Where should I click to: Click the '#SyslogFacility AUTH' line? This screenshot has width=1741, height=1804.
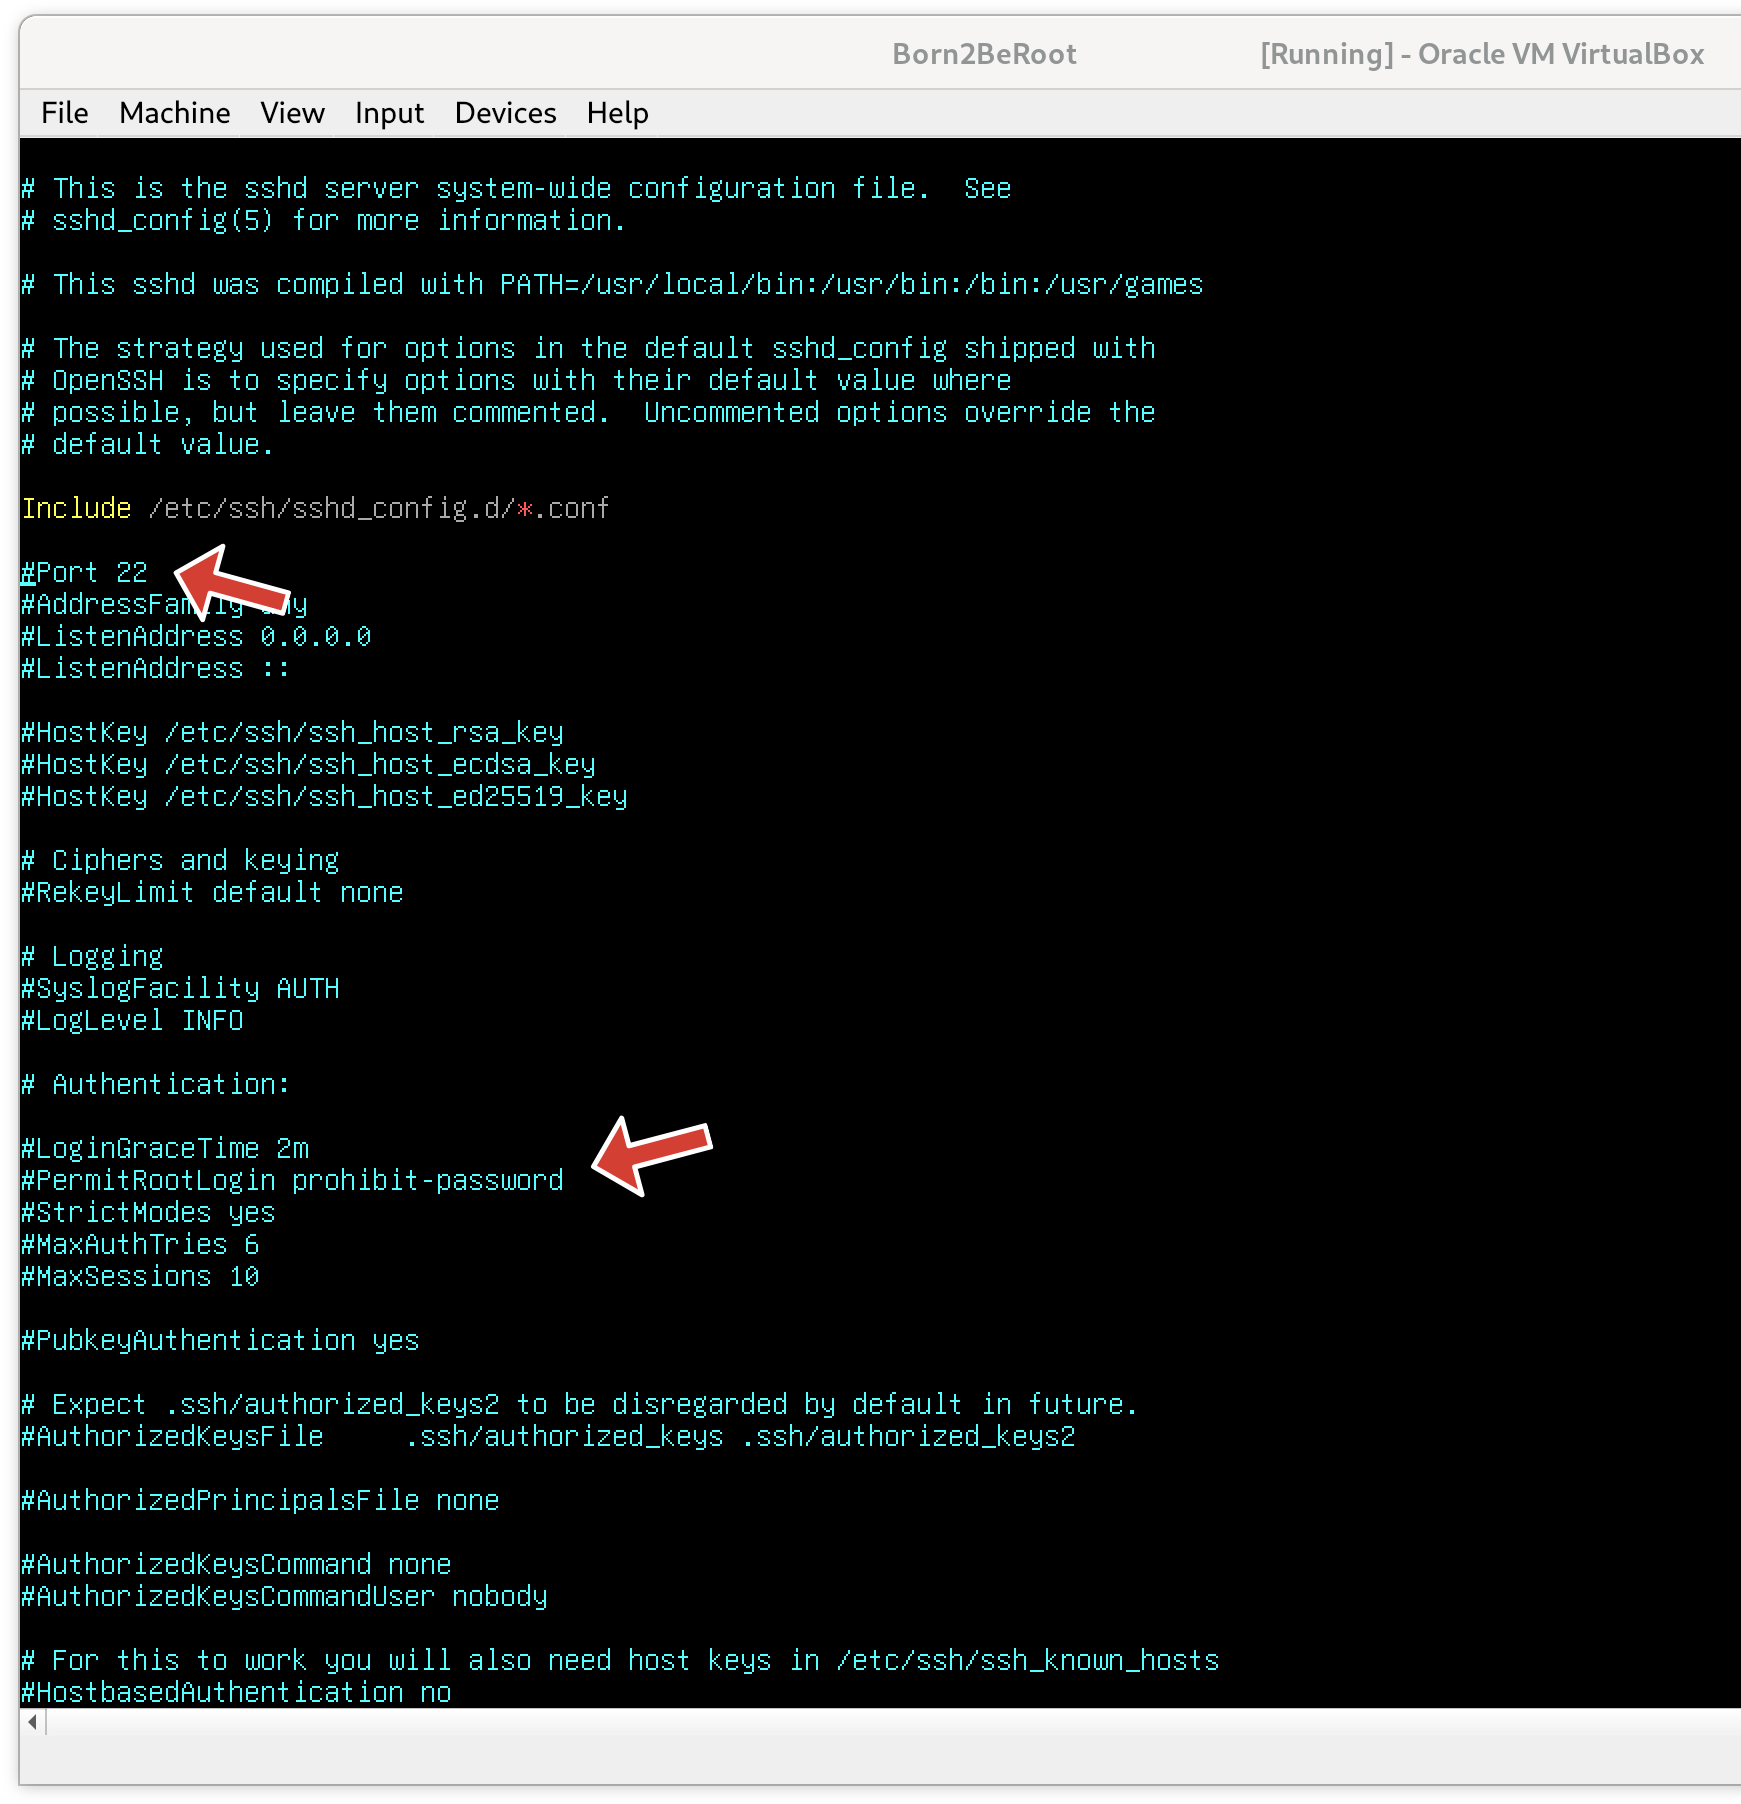tap(181, 988)
